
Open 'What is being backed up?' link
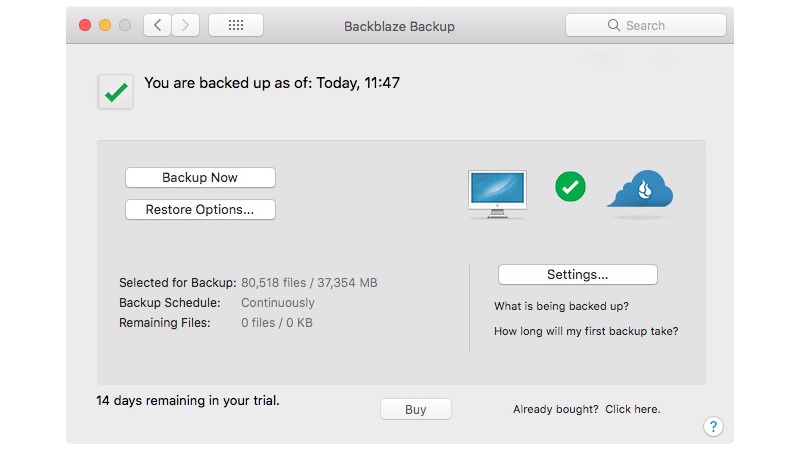(561, 306)
